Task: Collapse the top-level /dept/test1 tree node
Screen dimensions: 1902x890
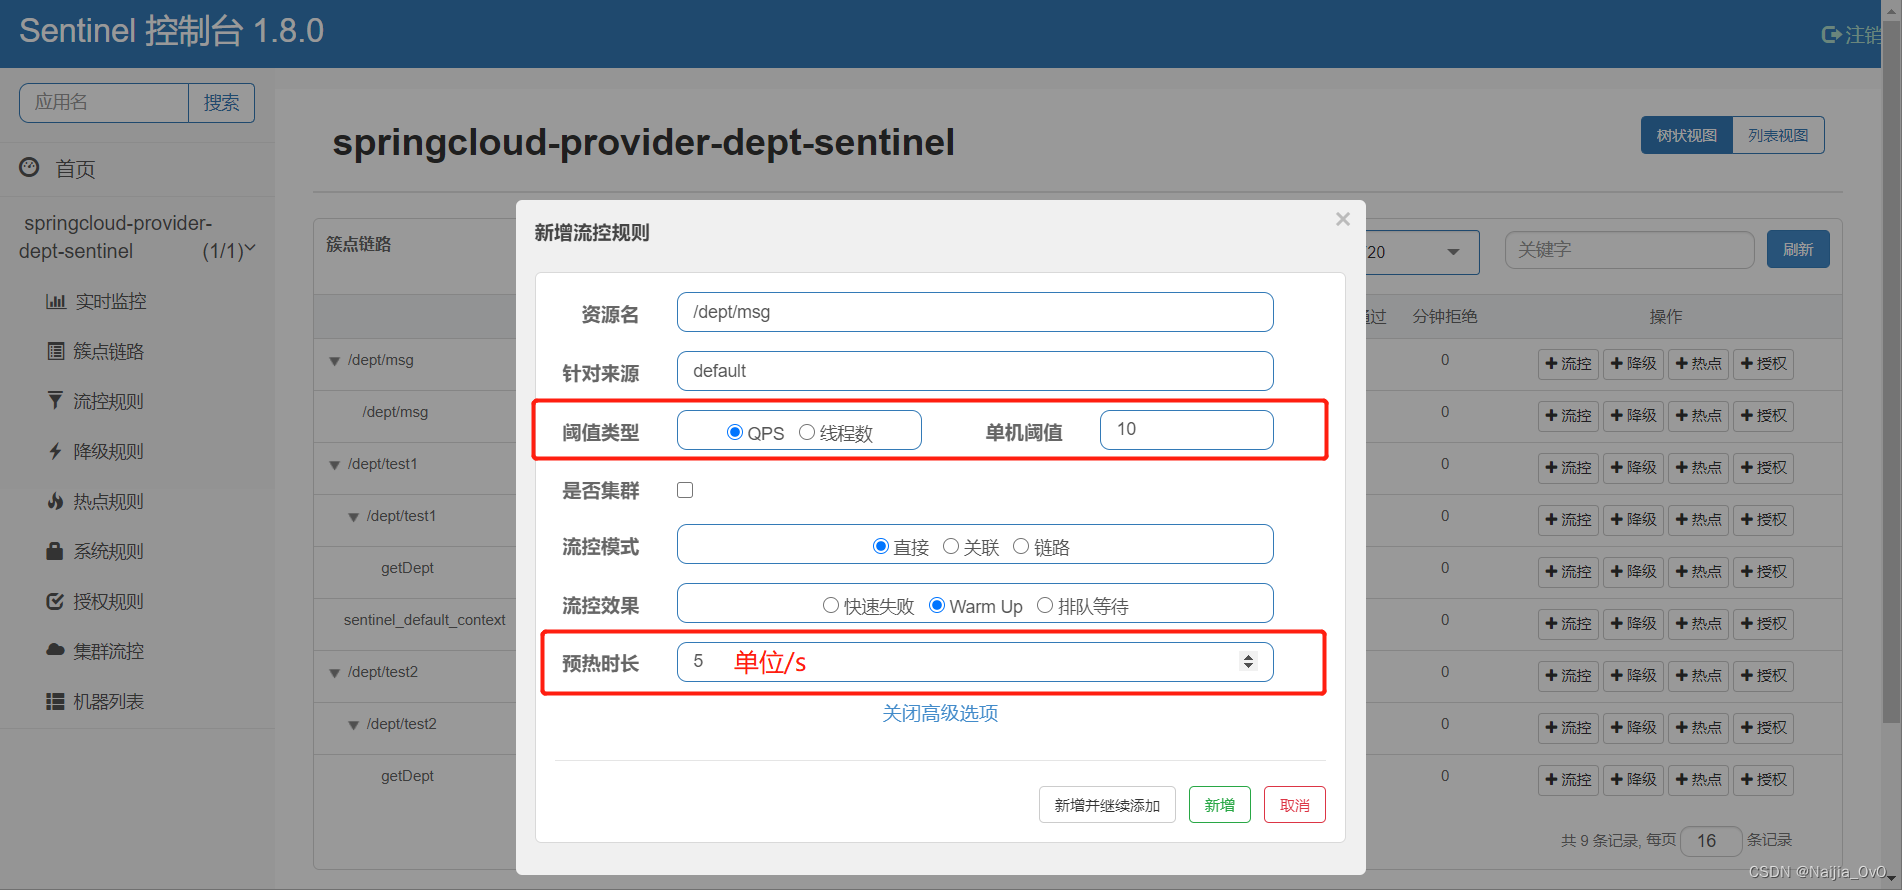Action: [335, 465]
